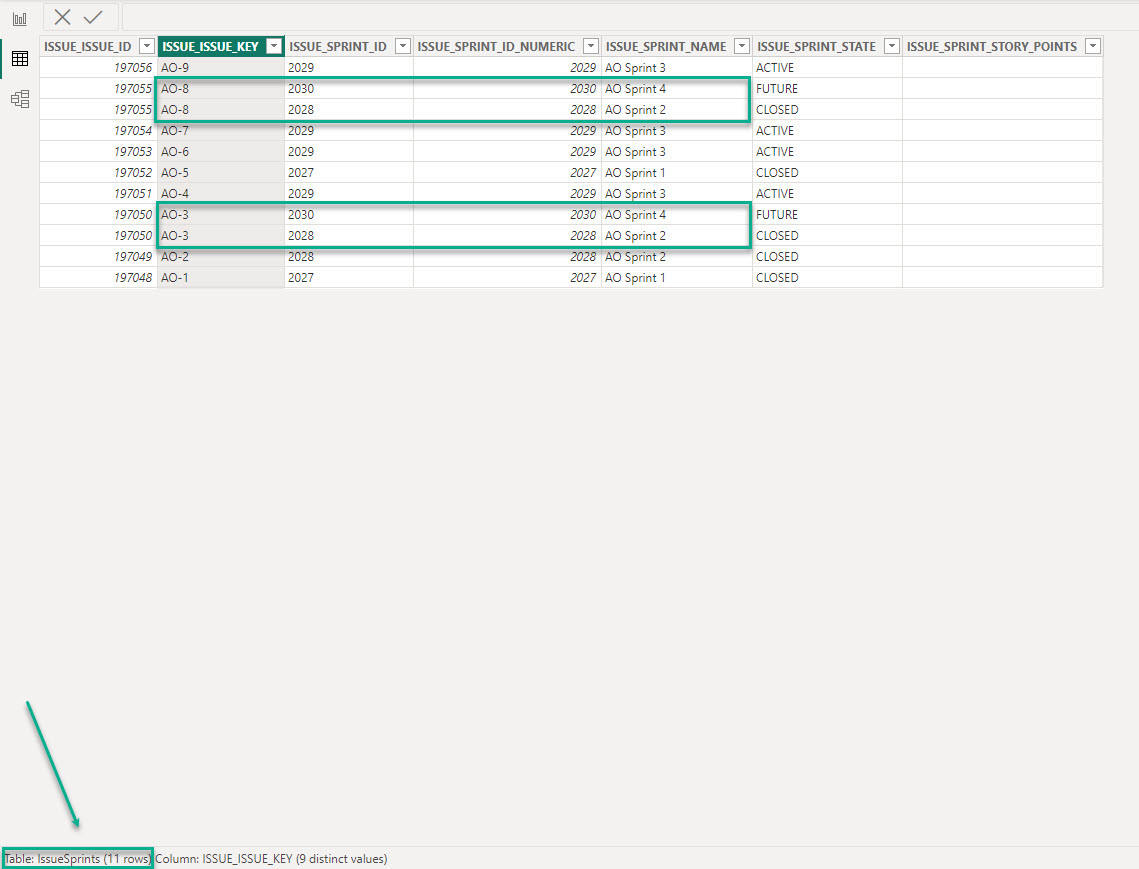The height and width of the screenshot is (869, 1139).
Task: Open ISSUE_SPRINT_ID column filter dropdown
Action: 402,46
